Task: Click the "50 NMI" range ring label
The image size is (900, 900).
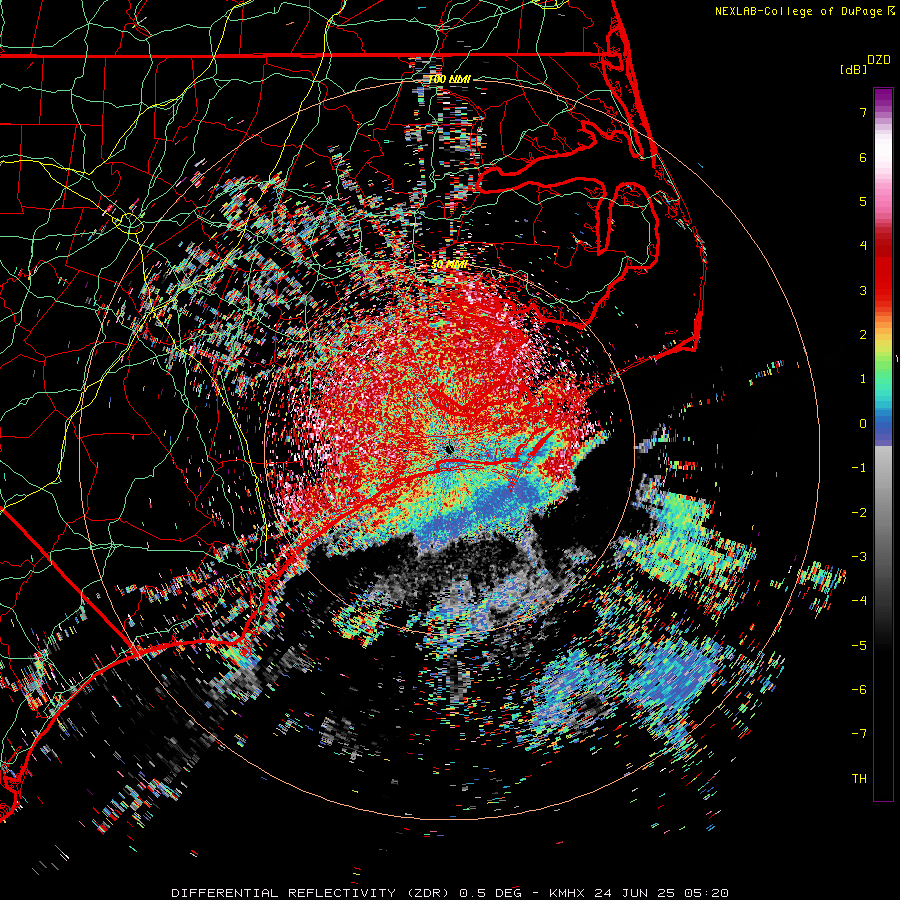Action: (449, 265)
